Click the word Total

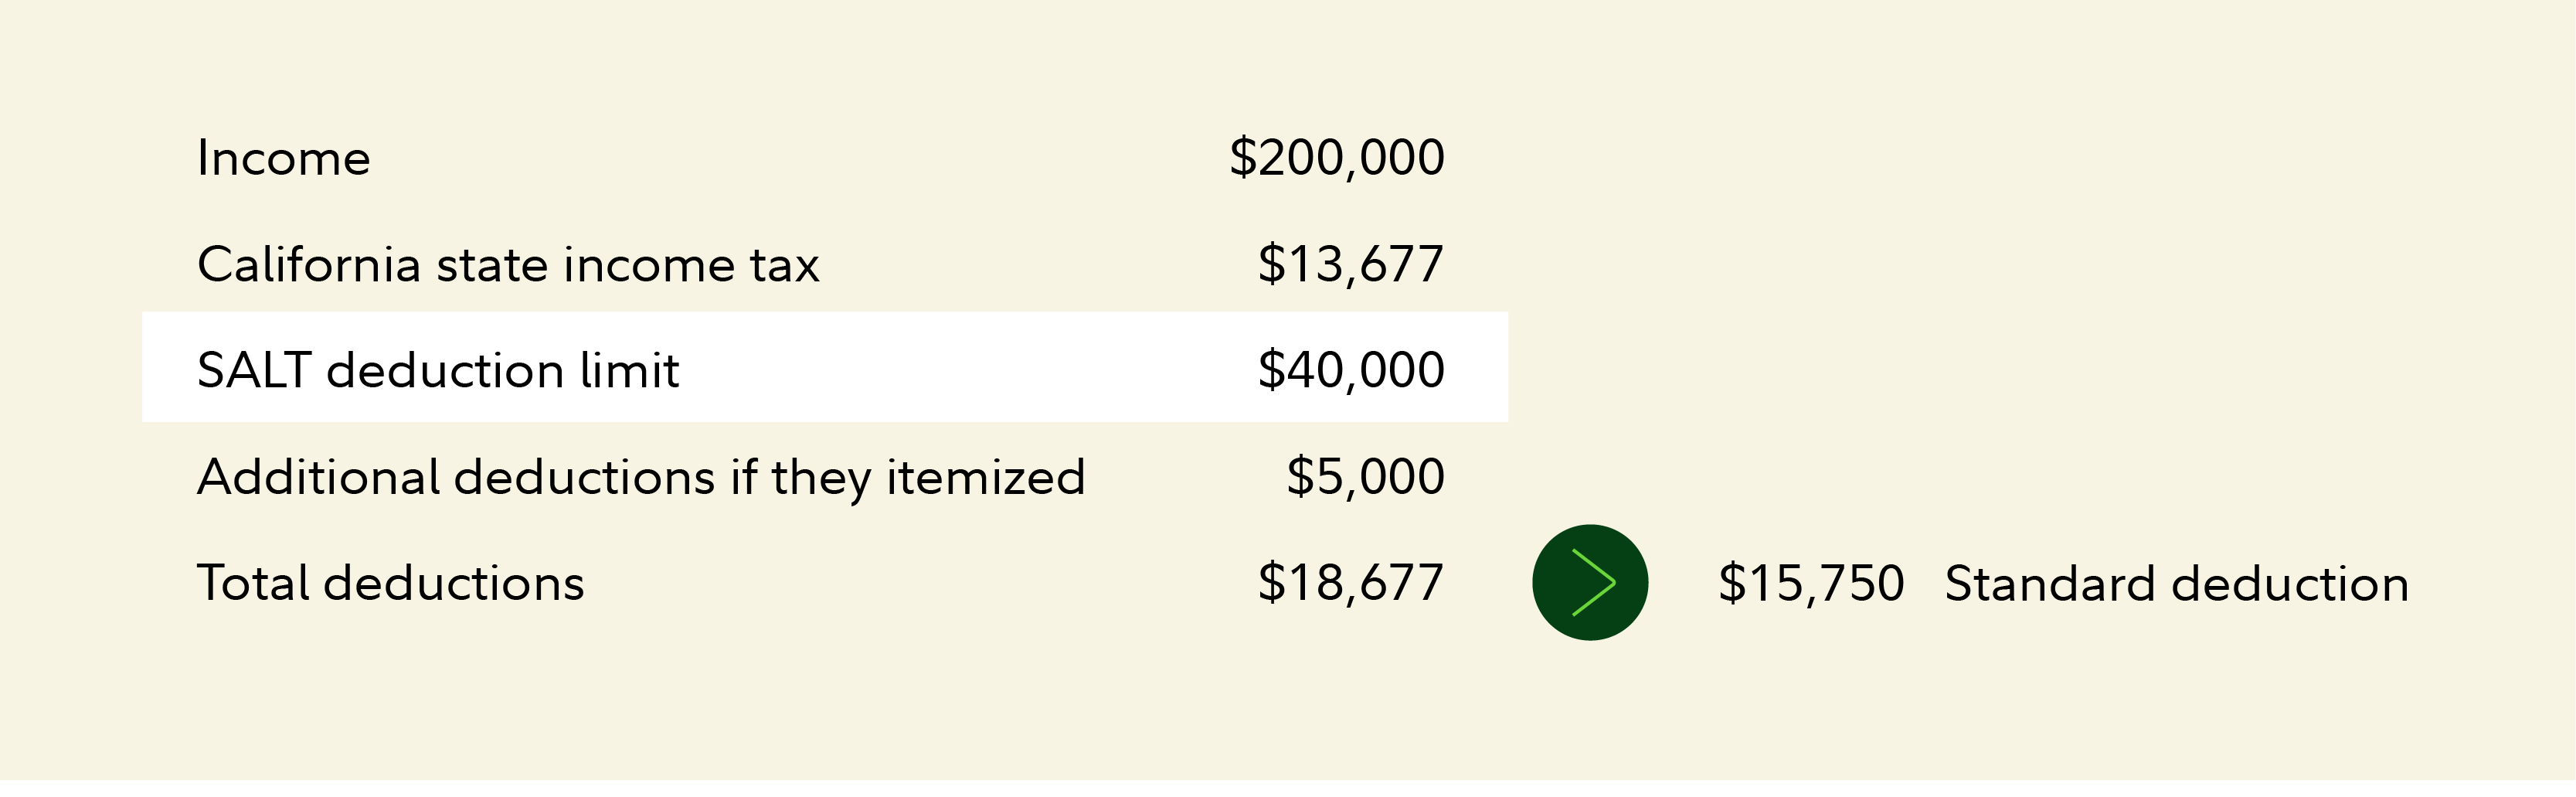coord(252,583)
